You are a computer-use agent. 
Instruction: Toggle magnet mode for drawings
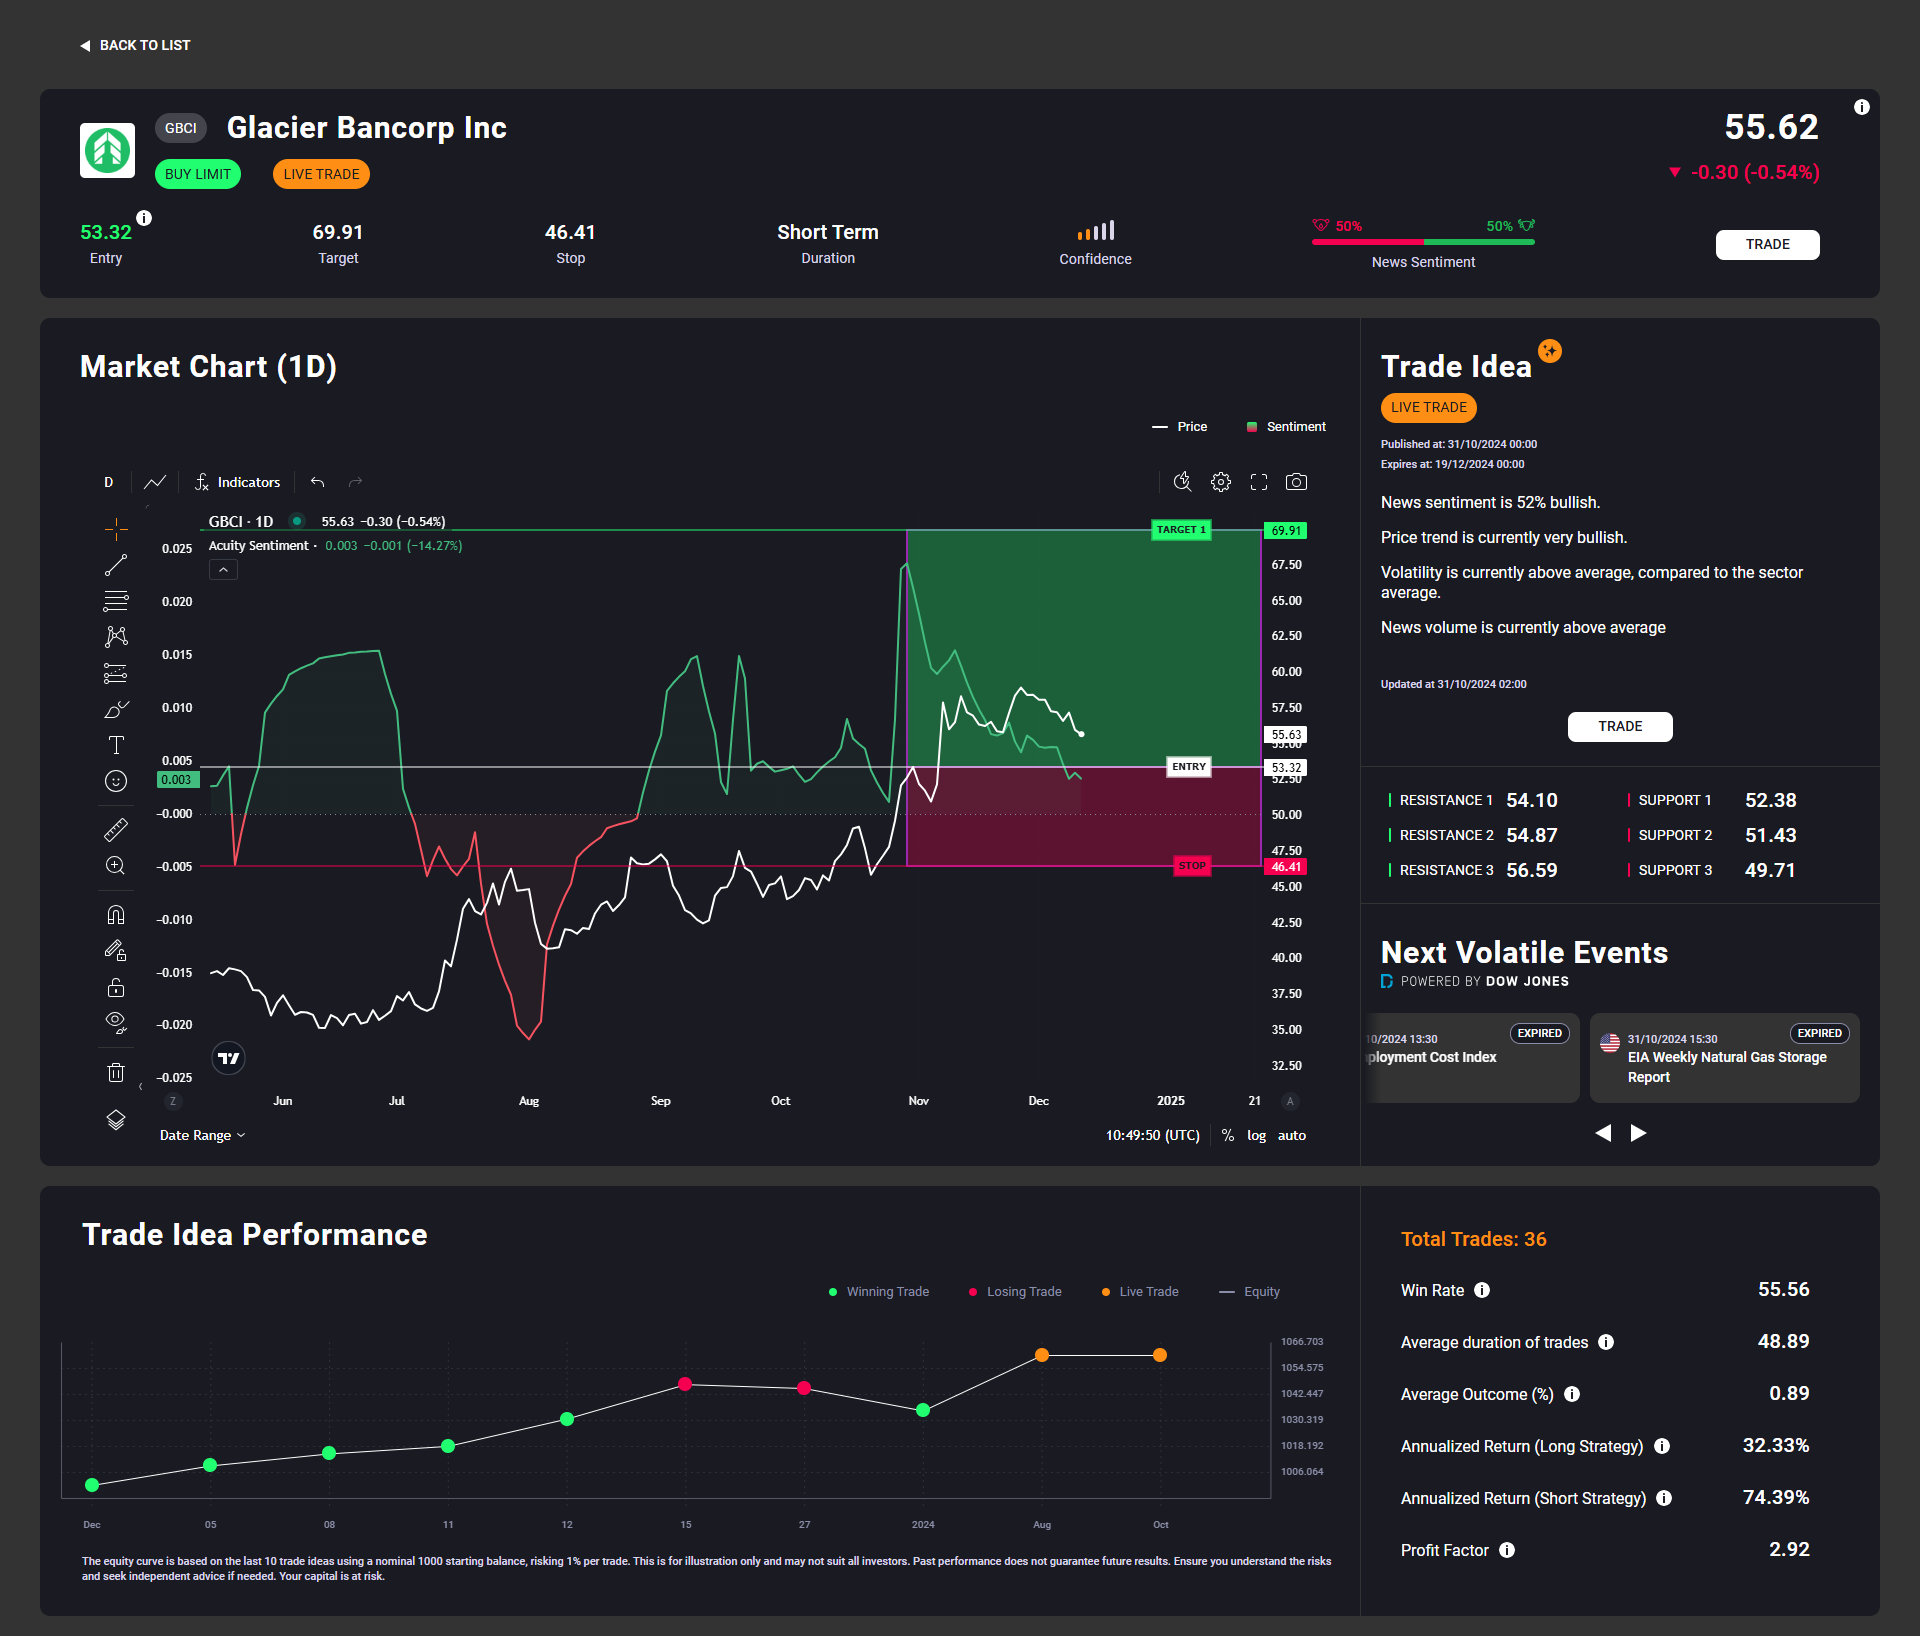pyautogui.click(x=116, y=914)
